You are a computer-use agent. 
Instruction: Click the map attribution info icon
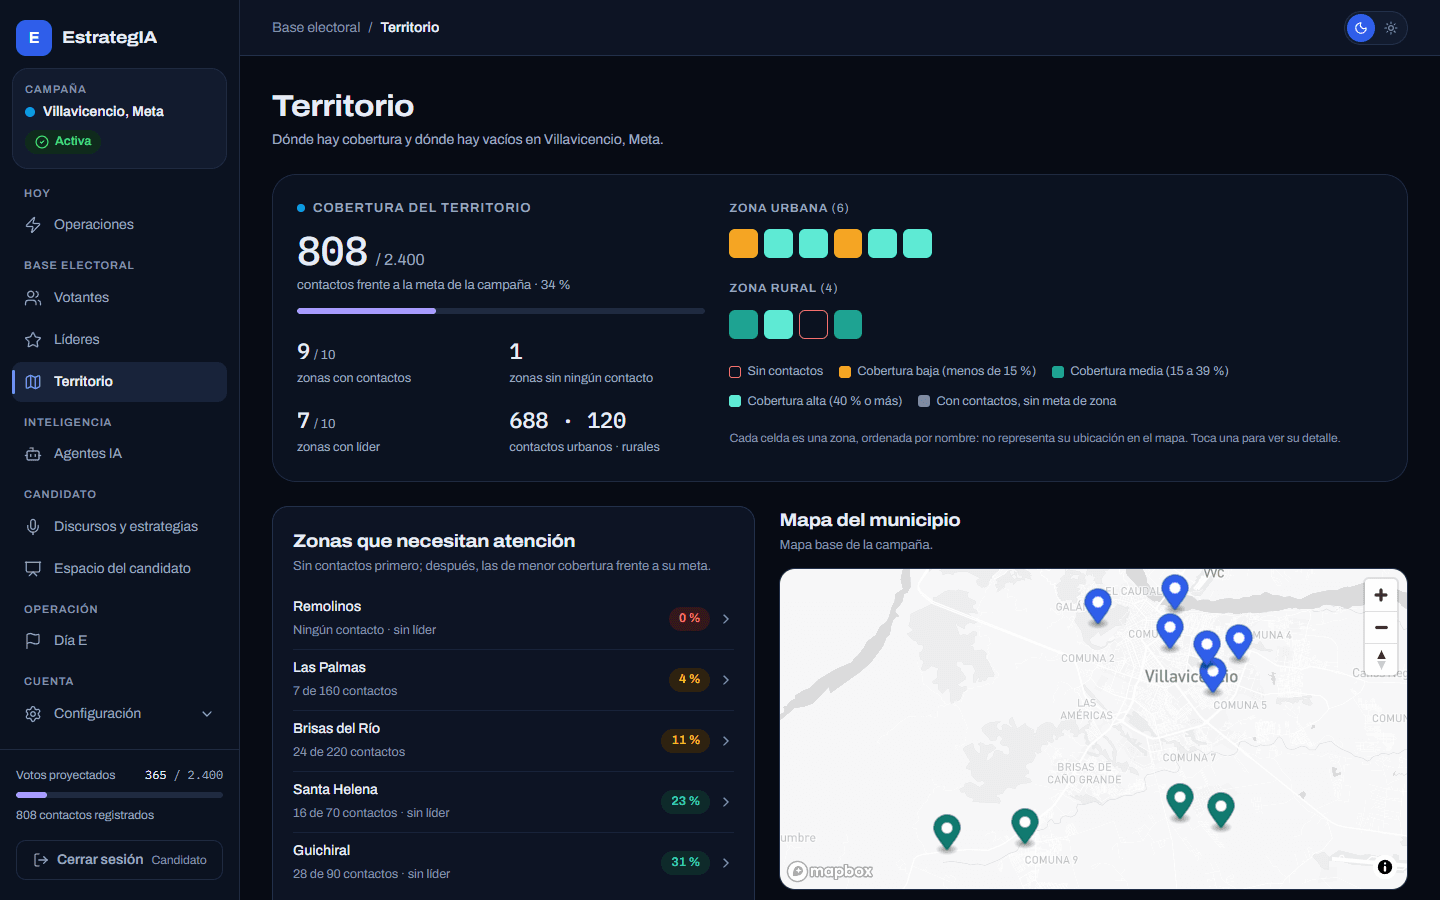tap(1385, 867)
